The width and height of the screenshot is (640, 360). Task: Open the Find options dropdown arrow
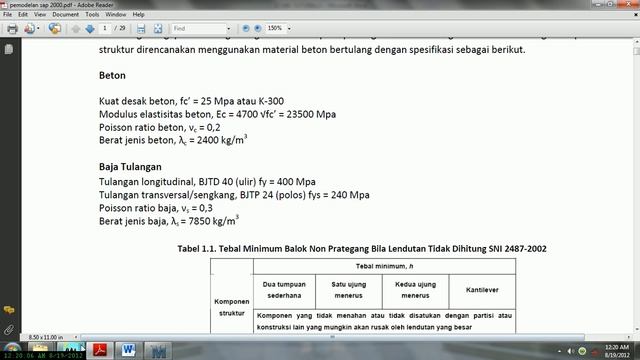(x=229, y=29)
